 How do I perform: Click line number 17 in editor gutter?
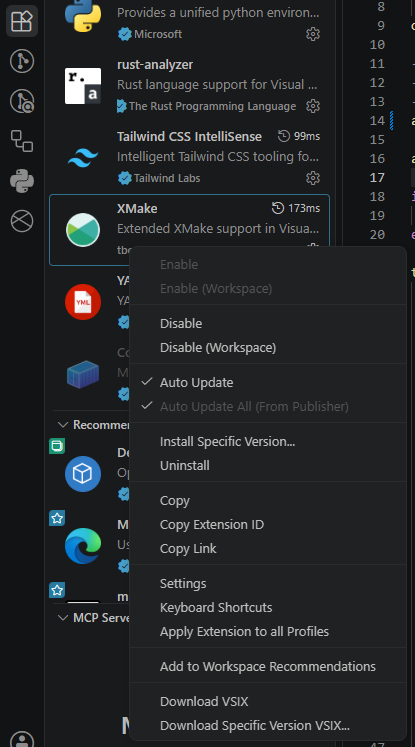coord(377,178)
